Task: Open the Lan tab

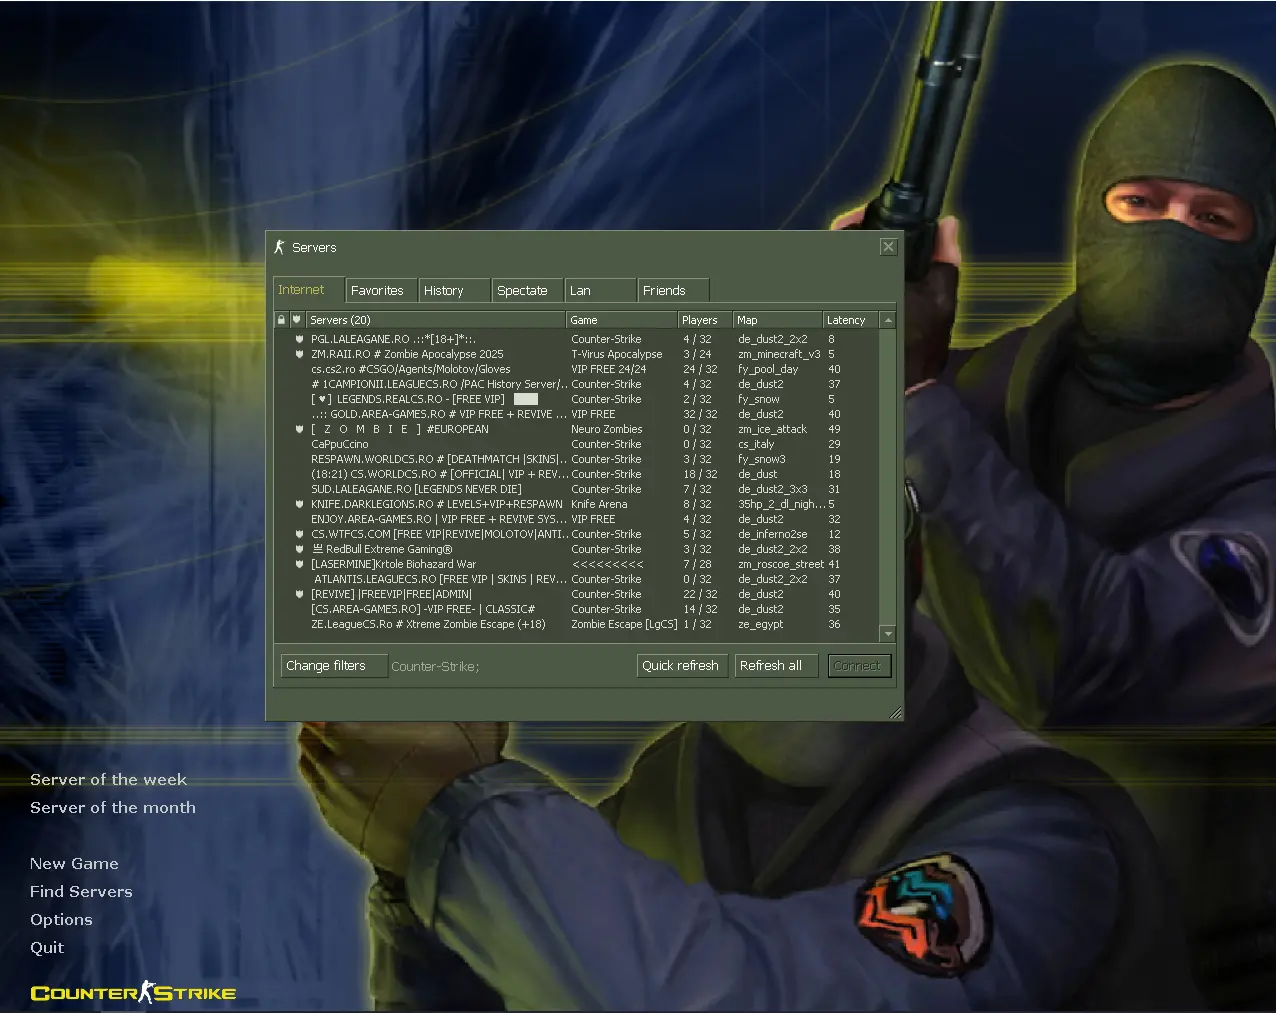Action: 600,291
